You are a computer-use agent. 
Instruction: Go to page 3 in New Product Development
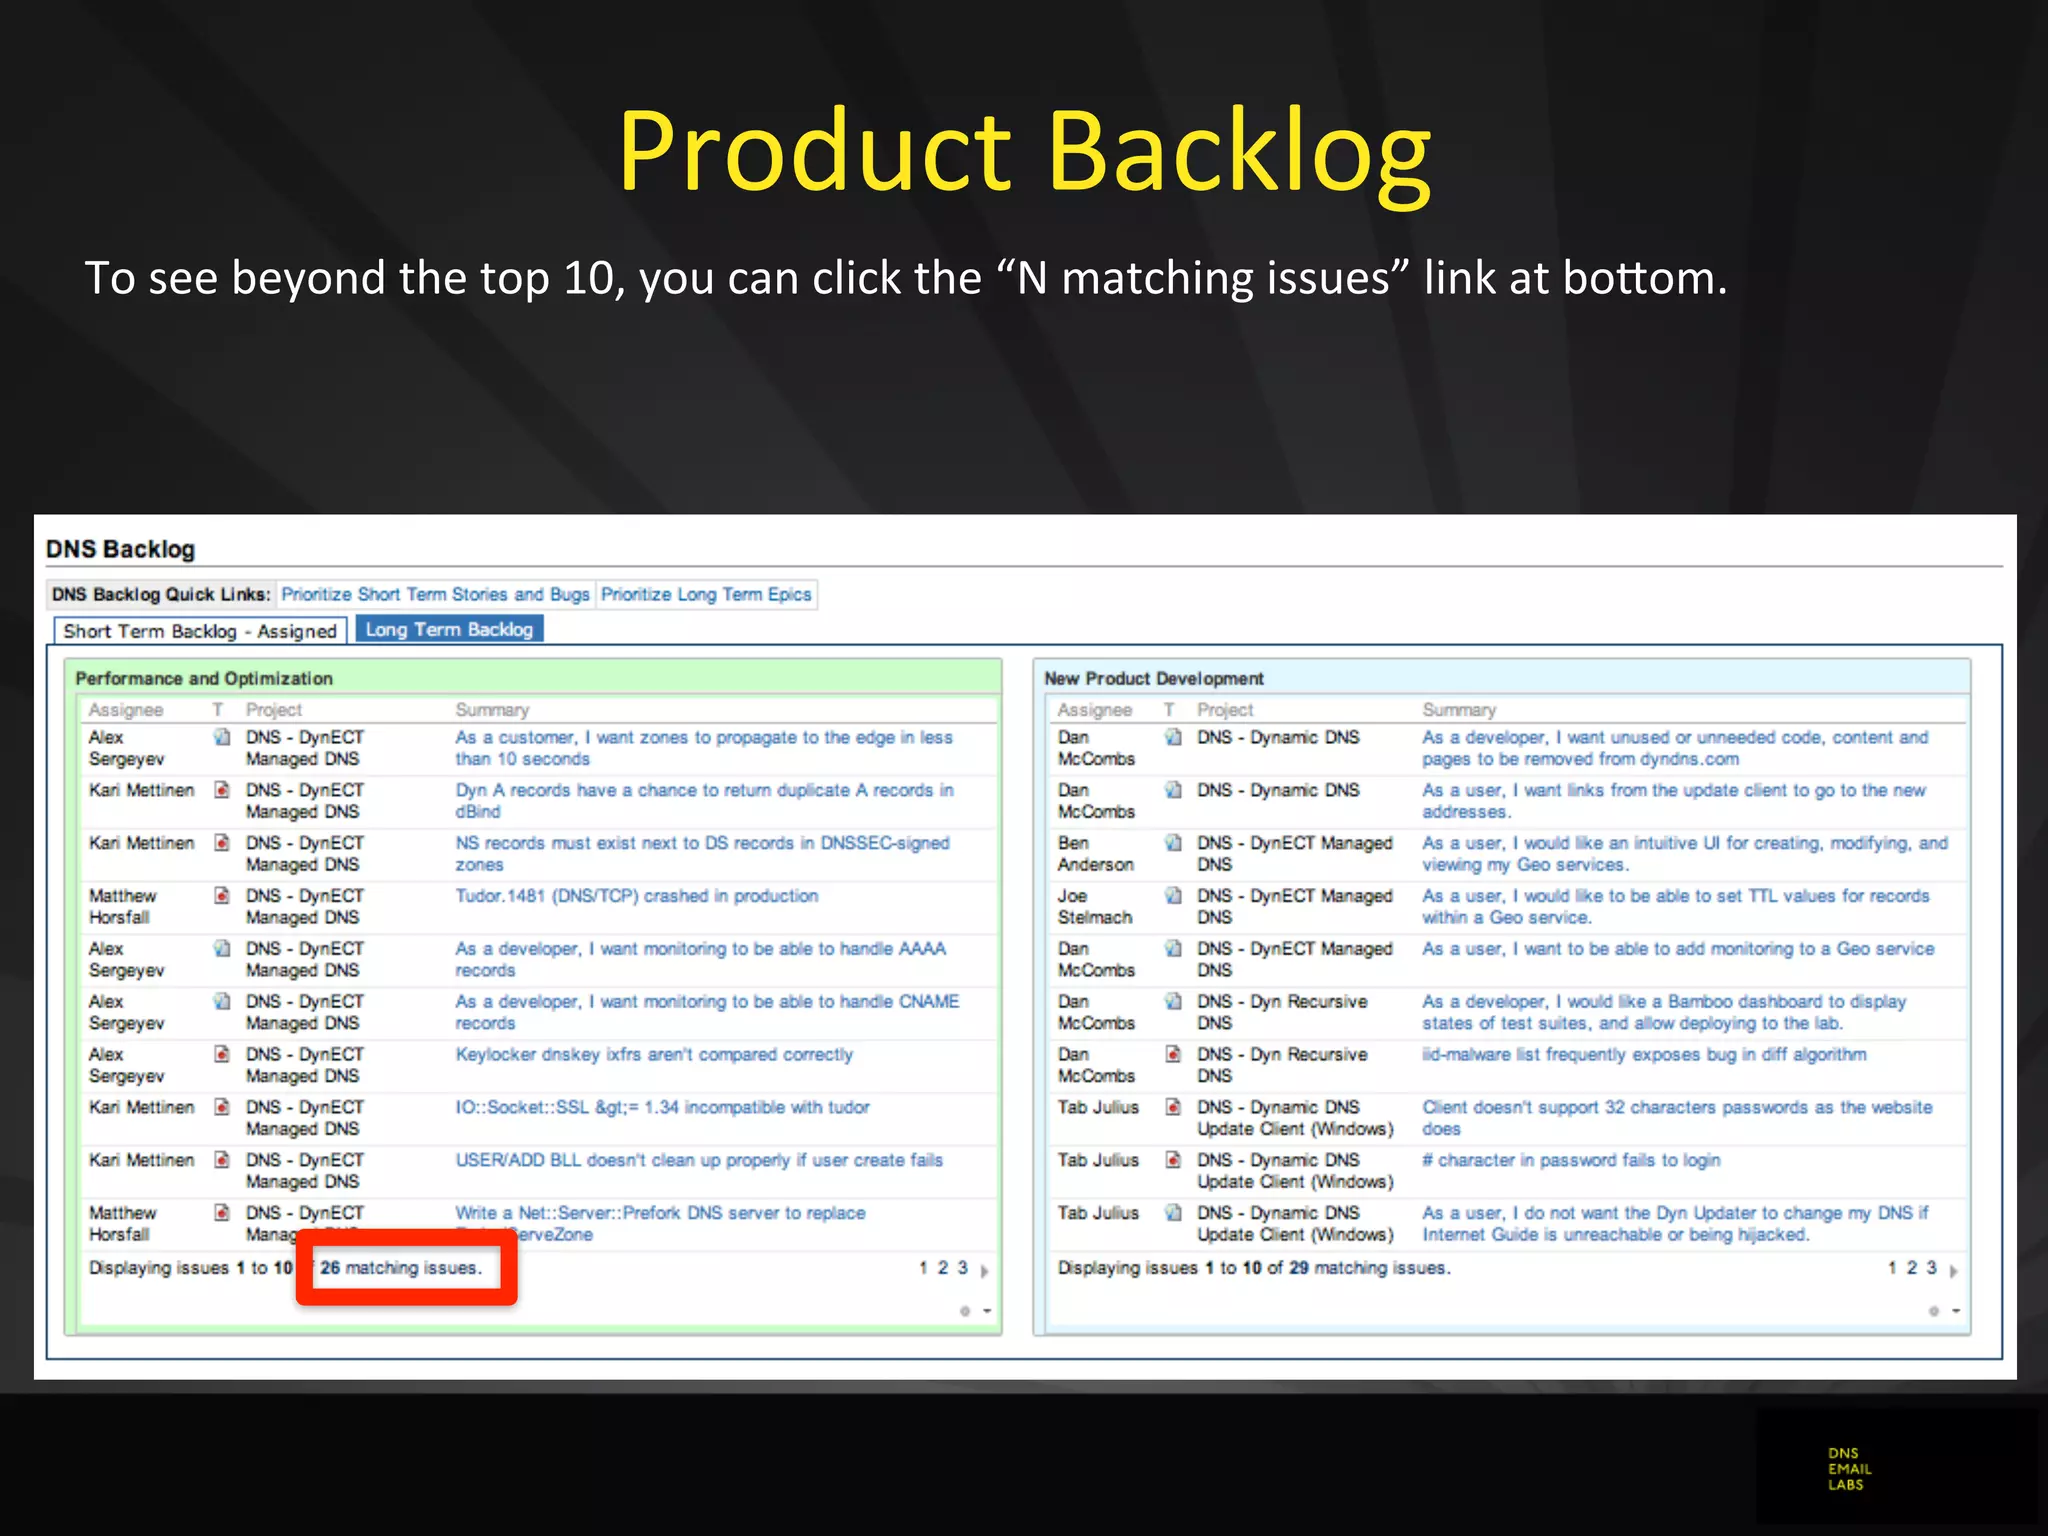[1932, 1268]
